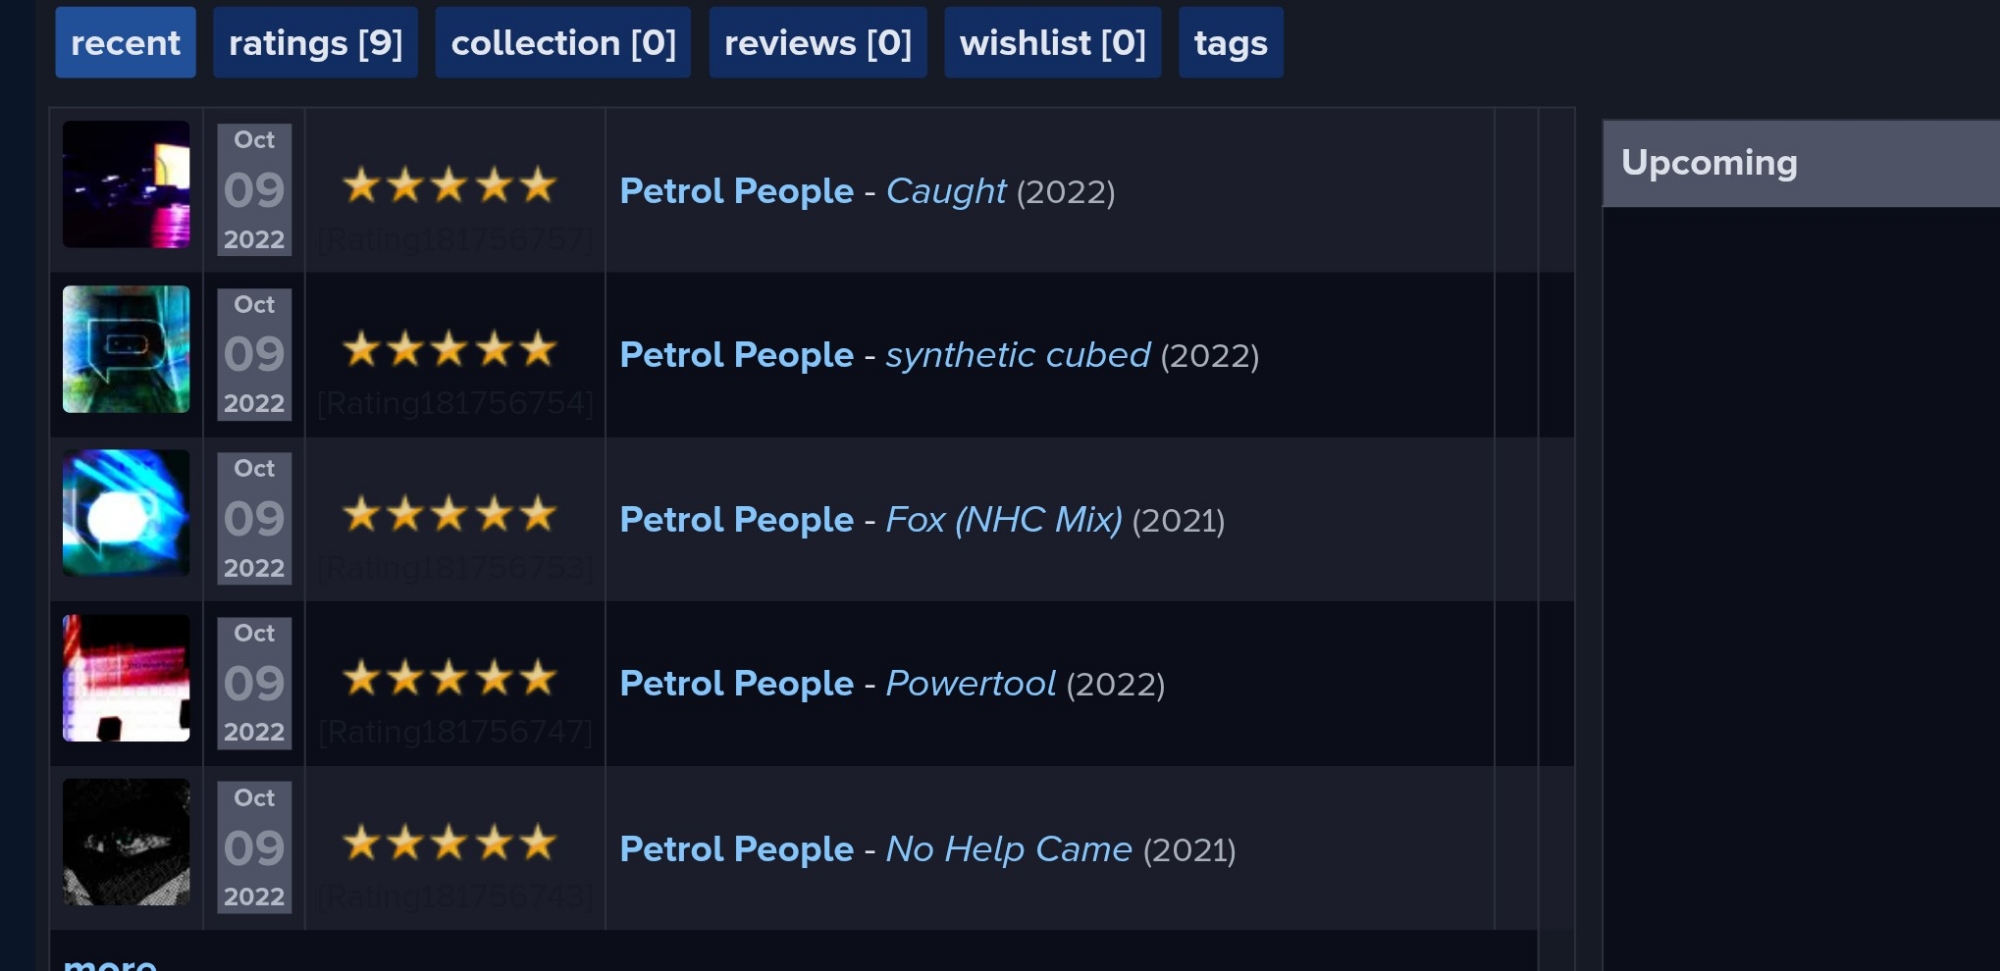
Task: Open the synthetic cubed cover thumbnail
Action: click(x=126, y=349)
